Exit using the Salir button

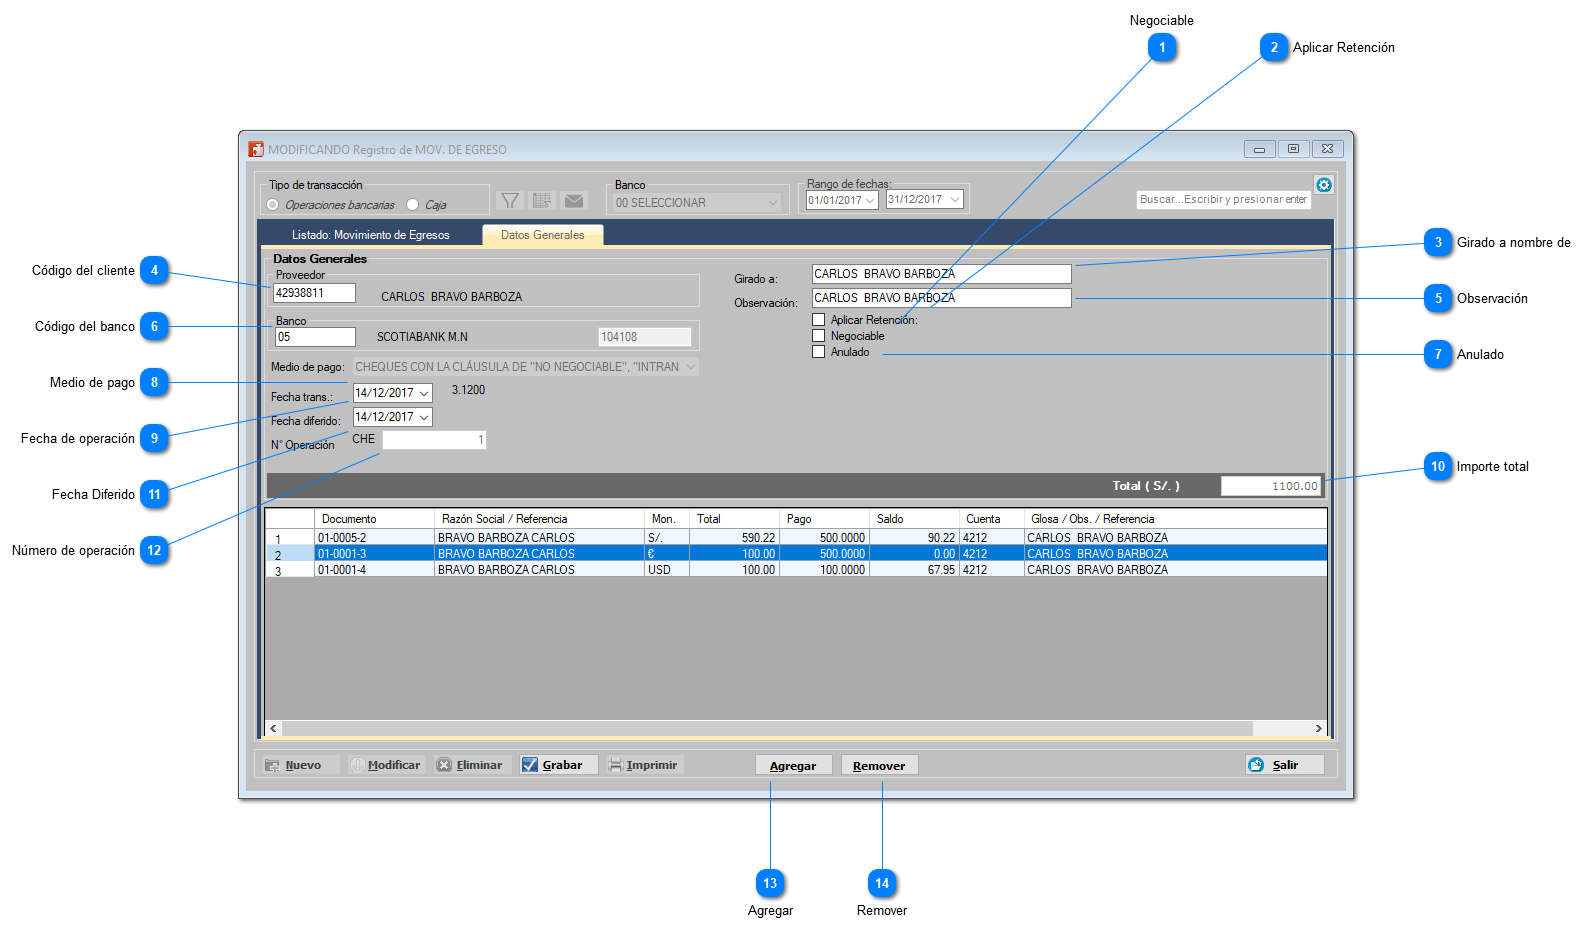click(x=1285, y=765)
